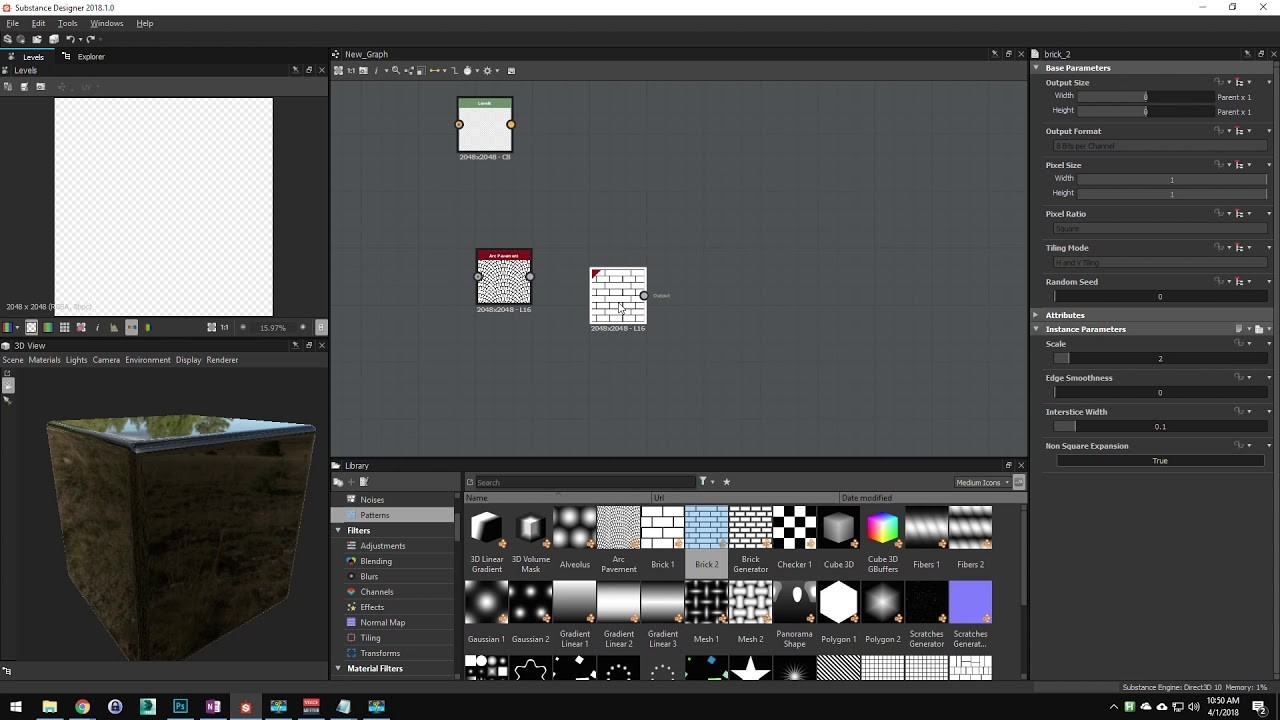Viewport: 1280px width, 720px height.
Task: Collapse the Filters category in the Library sidebar
Action: (338, 530)
